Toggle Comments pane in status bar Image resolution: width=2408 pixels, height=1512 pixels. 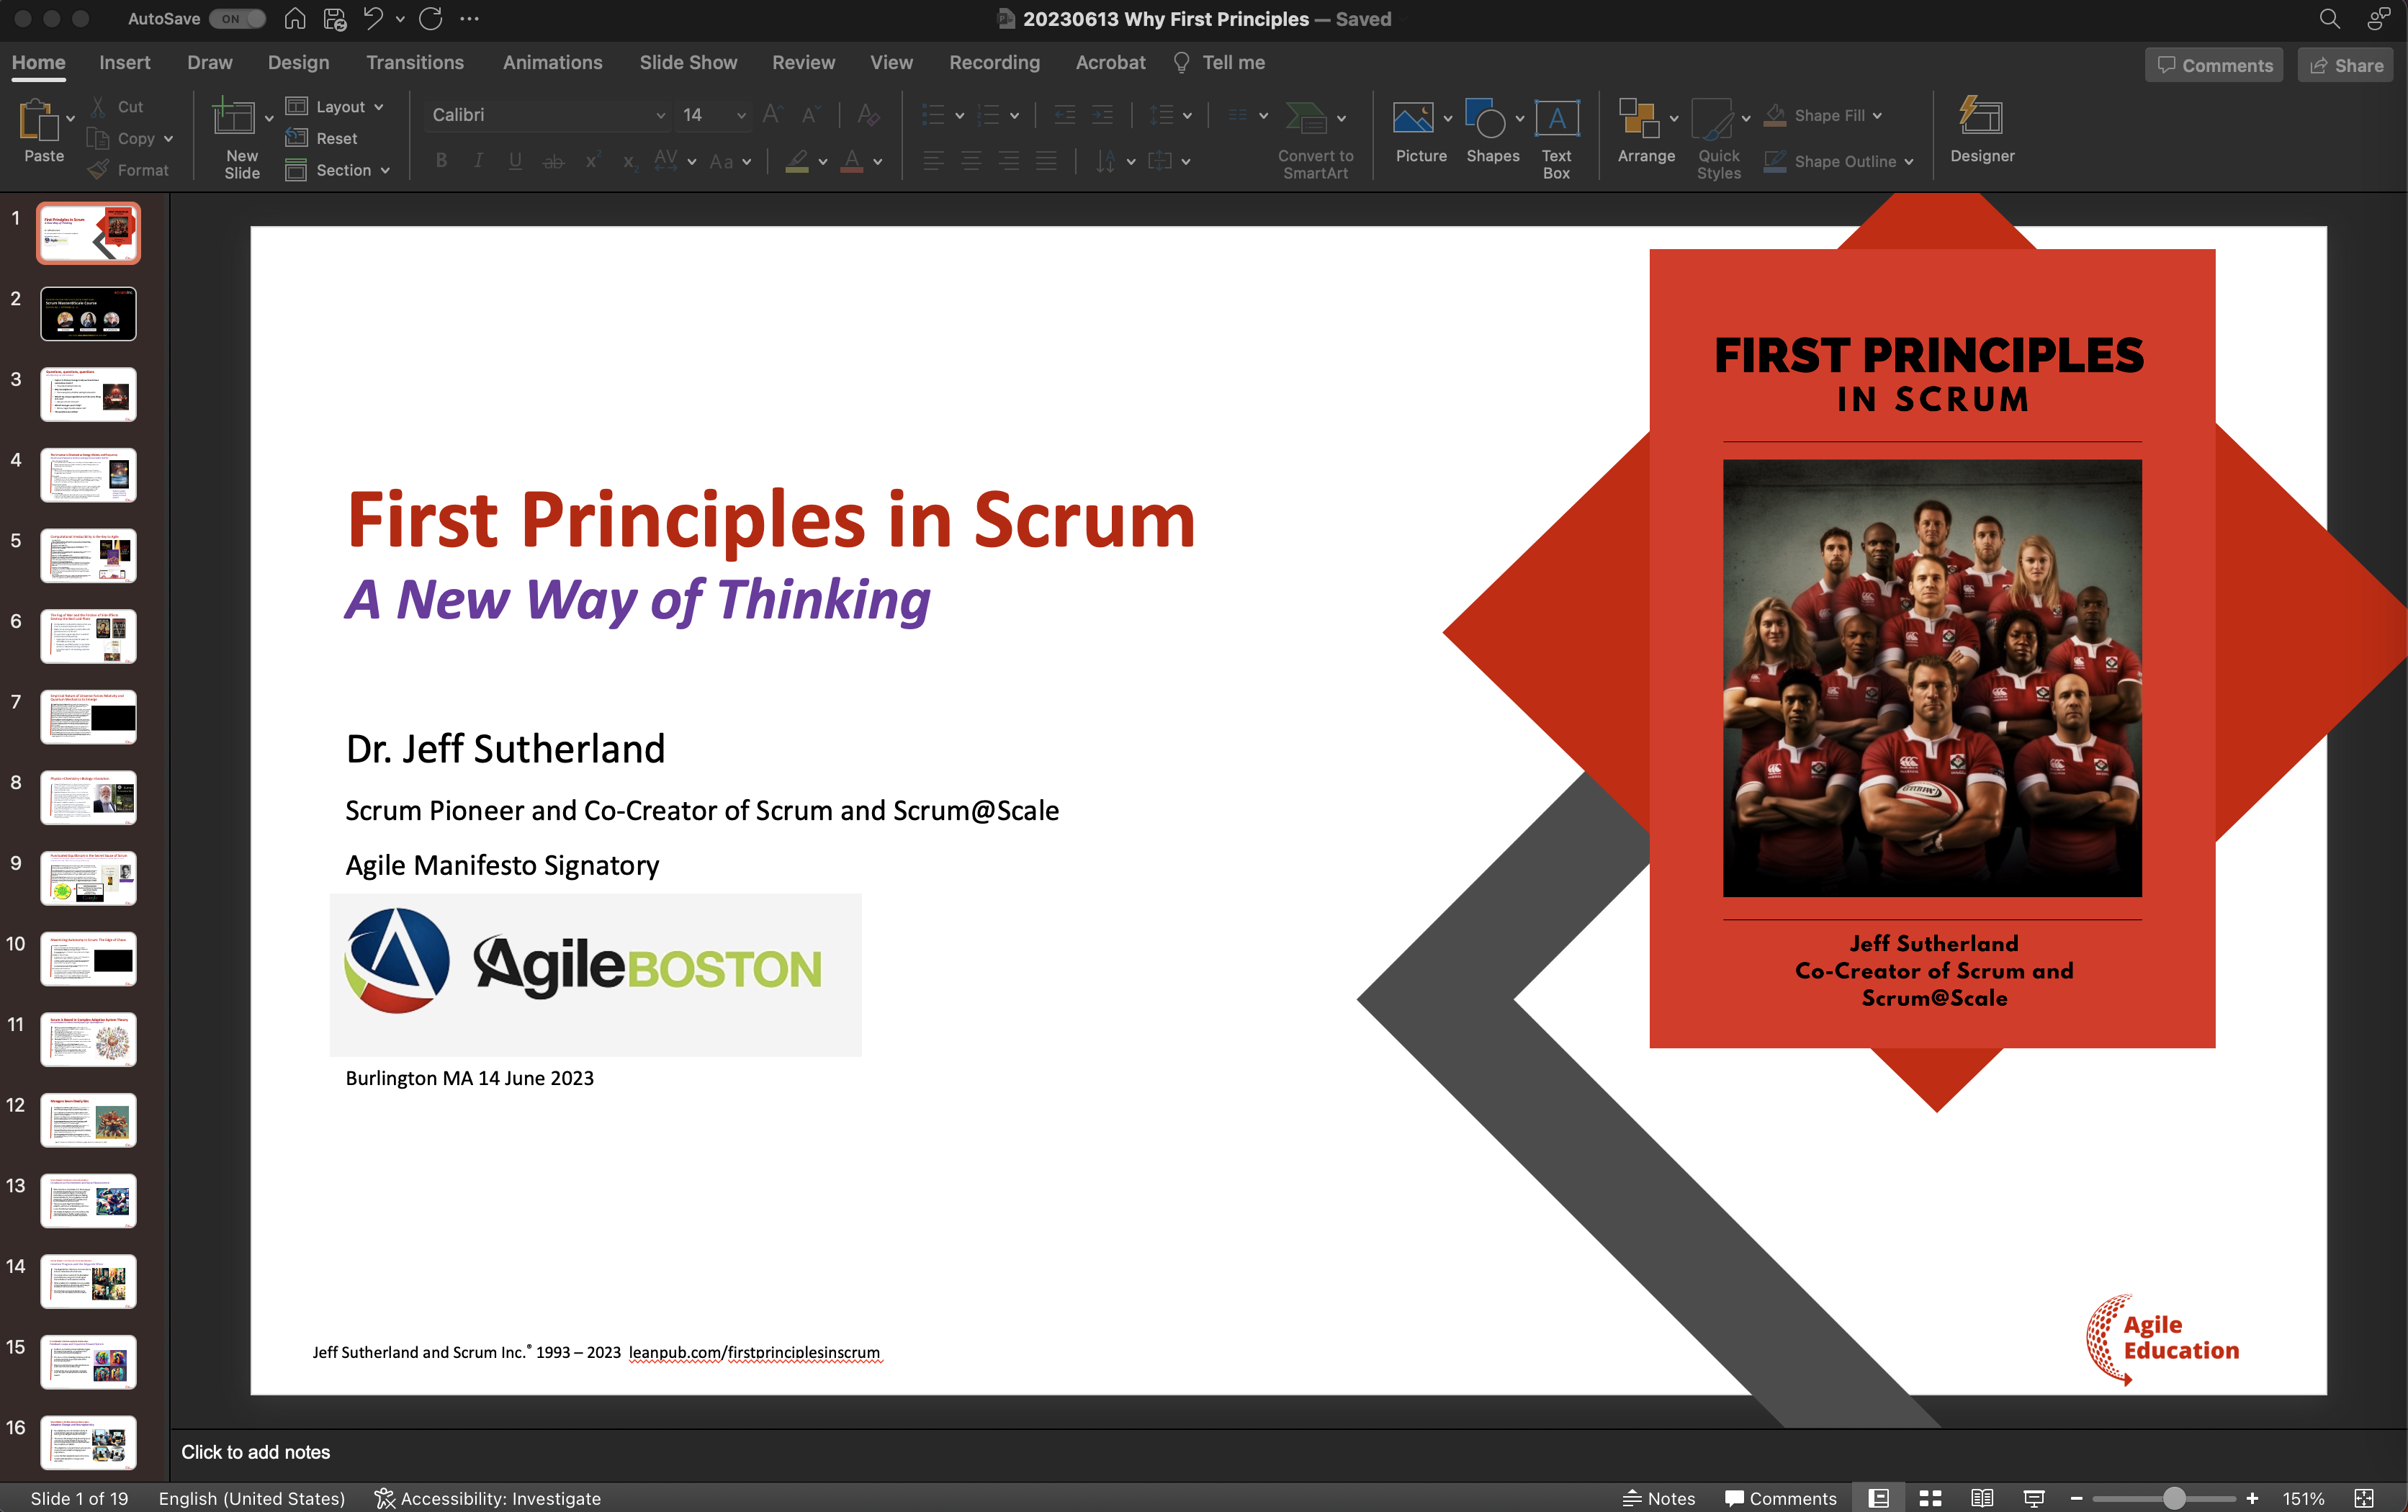coord(1781,1498)
